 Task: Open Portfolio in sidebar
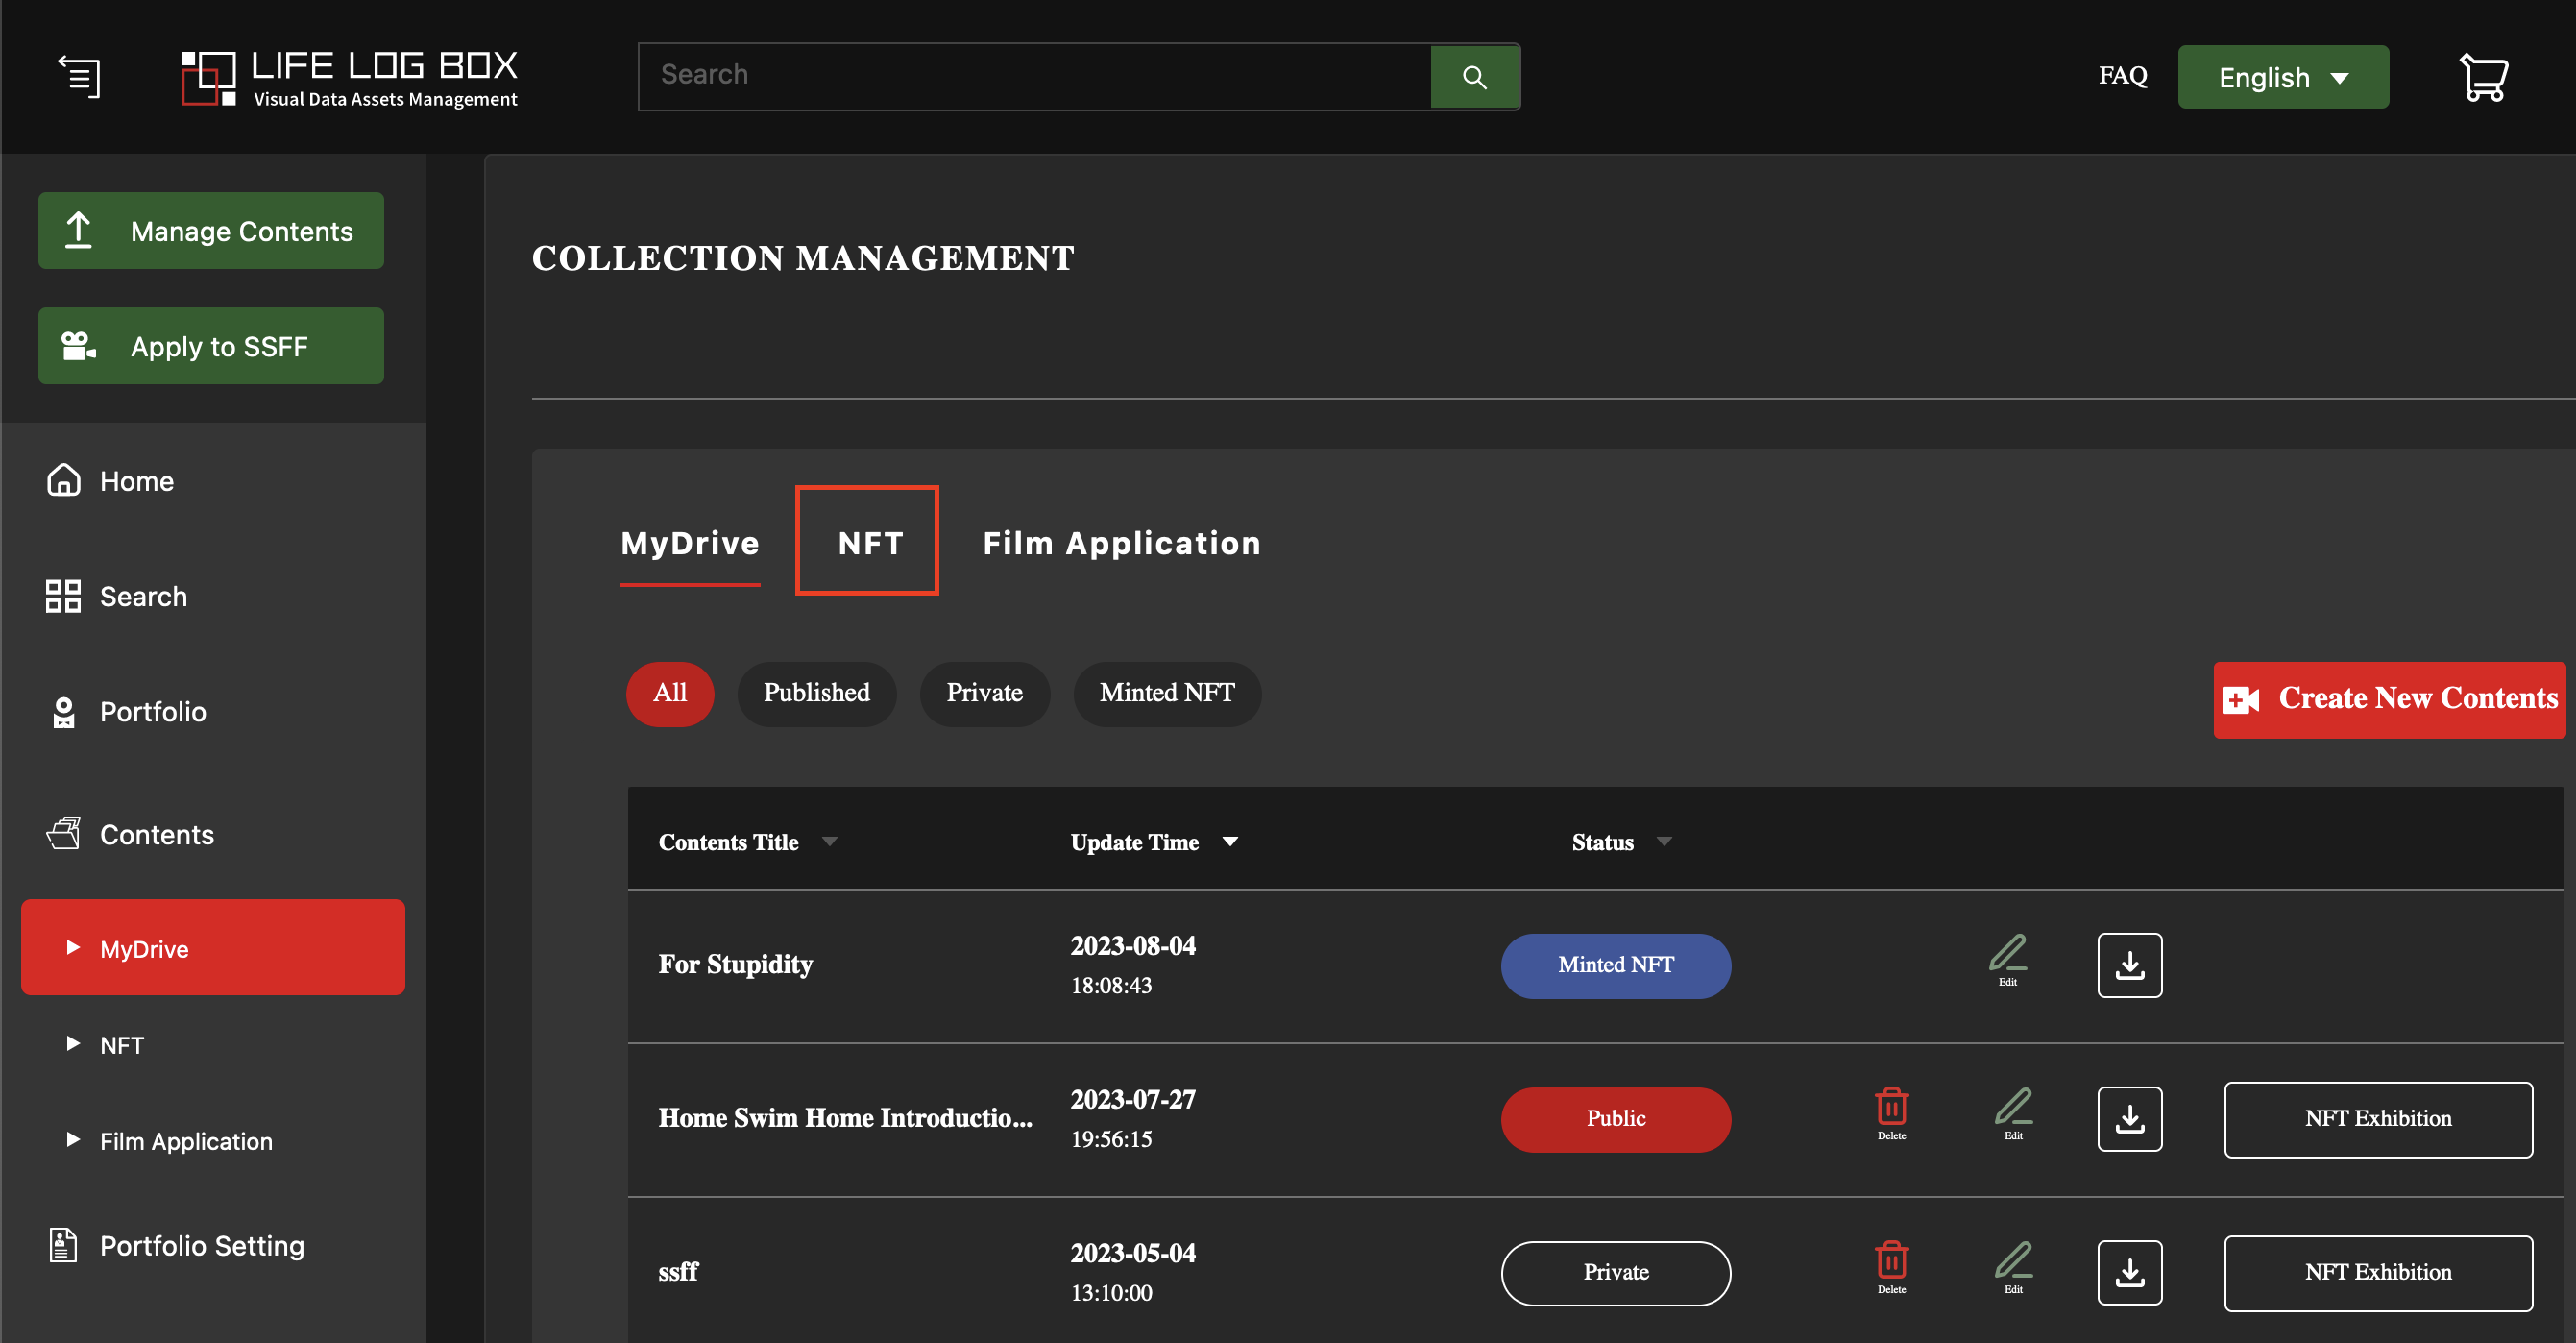pos(126,711)
